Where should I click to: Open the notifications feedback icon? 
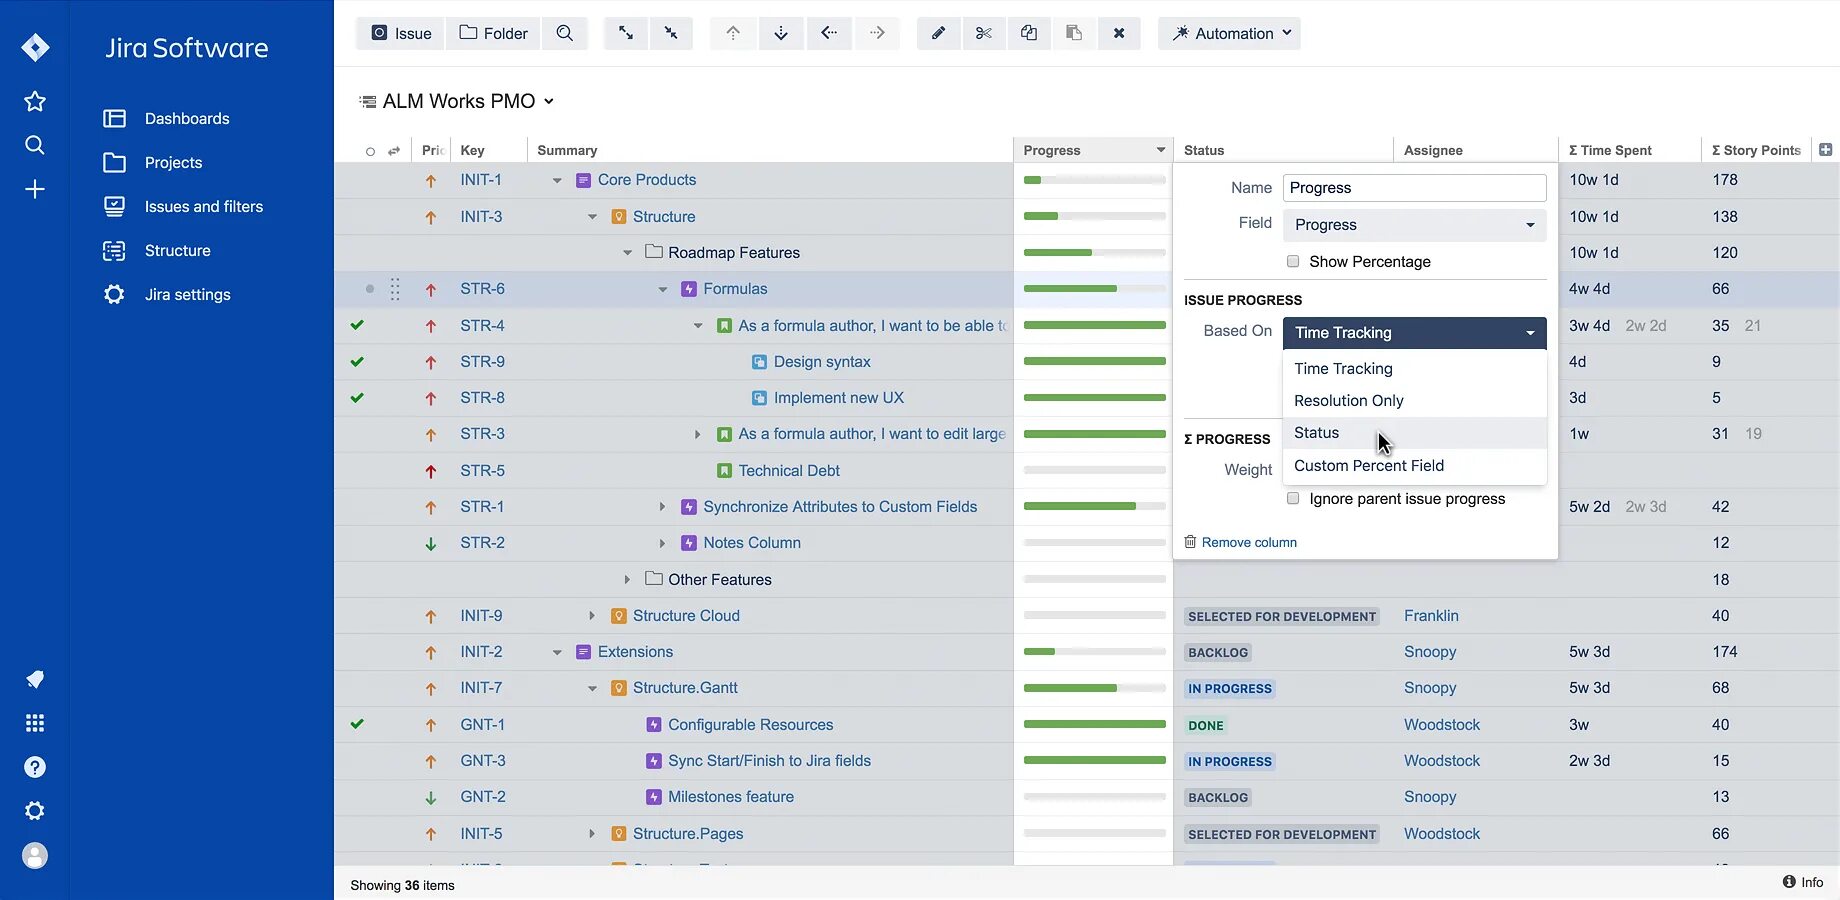(x=35, y=679)
